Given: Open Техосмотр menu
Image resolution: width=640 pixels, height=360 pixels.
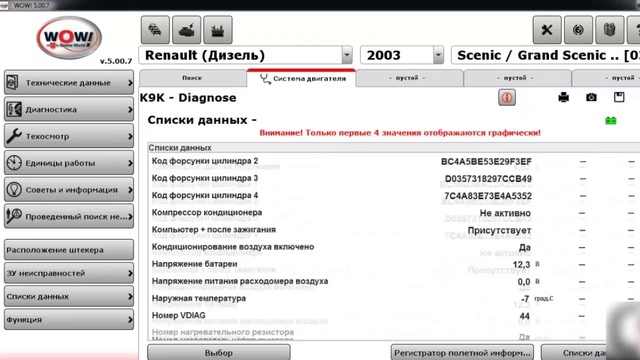Looking at the screenshot, I should (69, 136).
